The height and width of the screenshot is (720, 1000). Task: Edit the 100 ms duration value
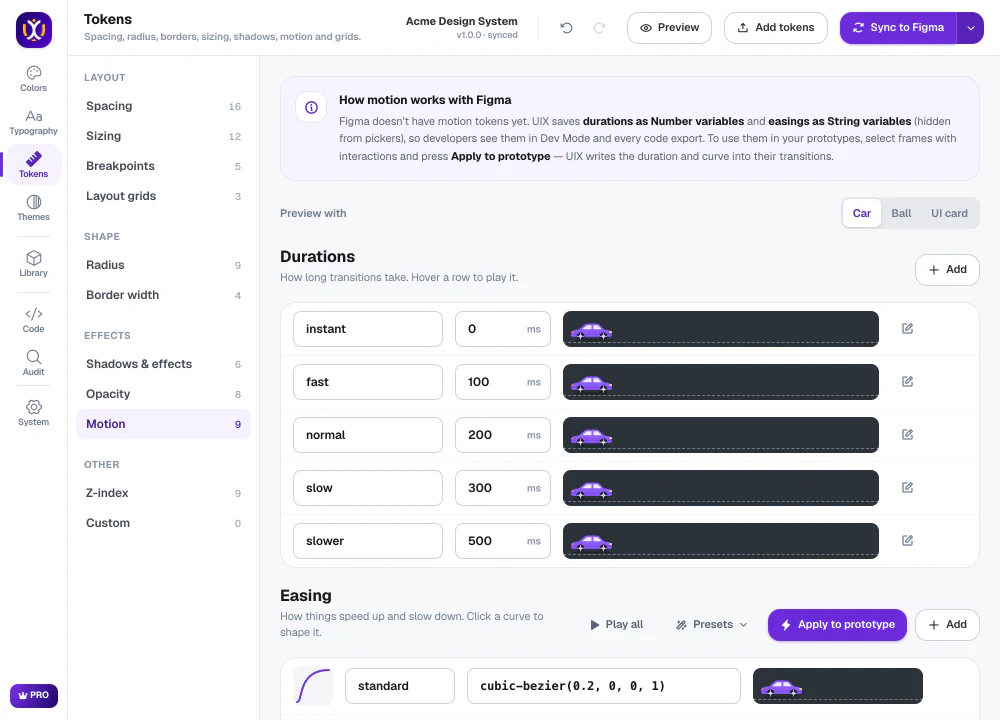pos(503,382)
